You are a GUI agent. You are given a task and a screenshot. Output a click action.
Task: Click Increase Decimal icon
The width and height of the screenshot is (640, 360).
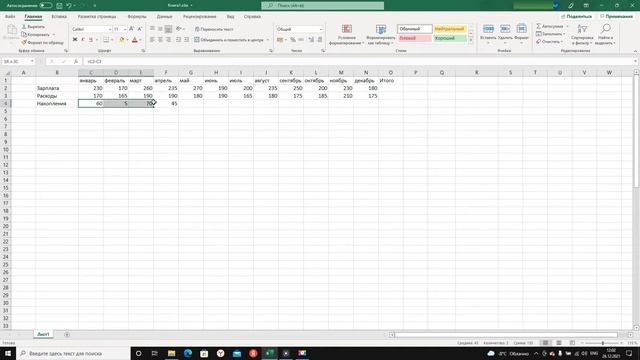[x=311, y=40]
